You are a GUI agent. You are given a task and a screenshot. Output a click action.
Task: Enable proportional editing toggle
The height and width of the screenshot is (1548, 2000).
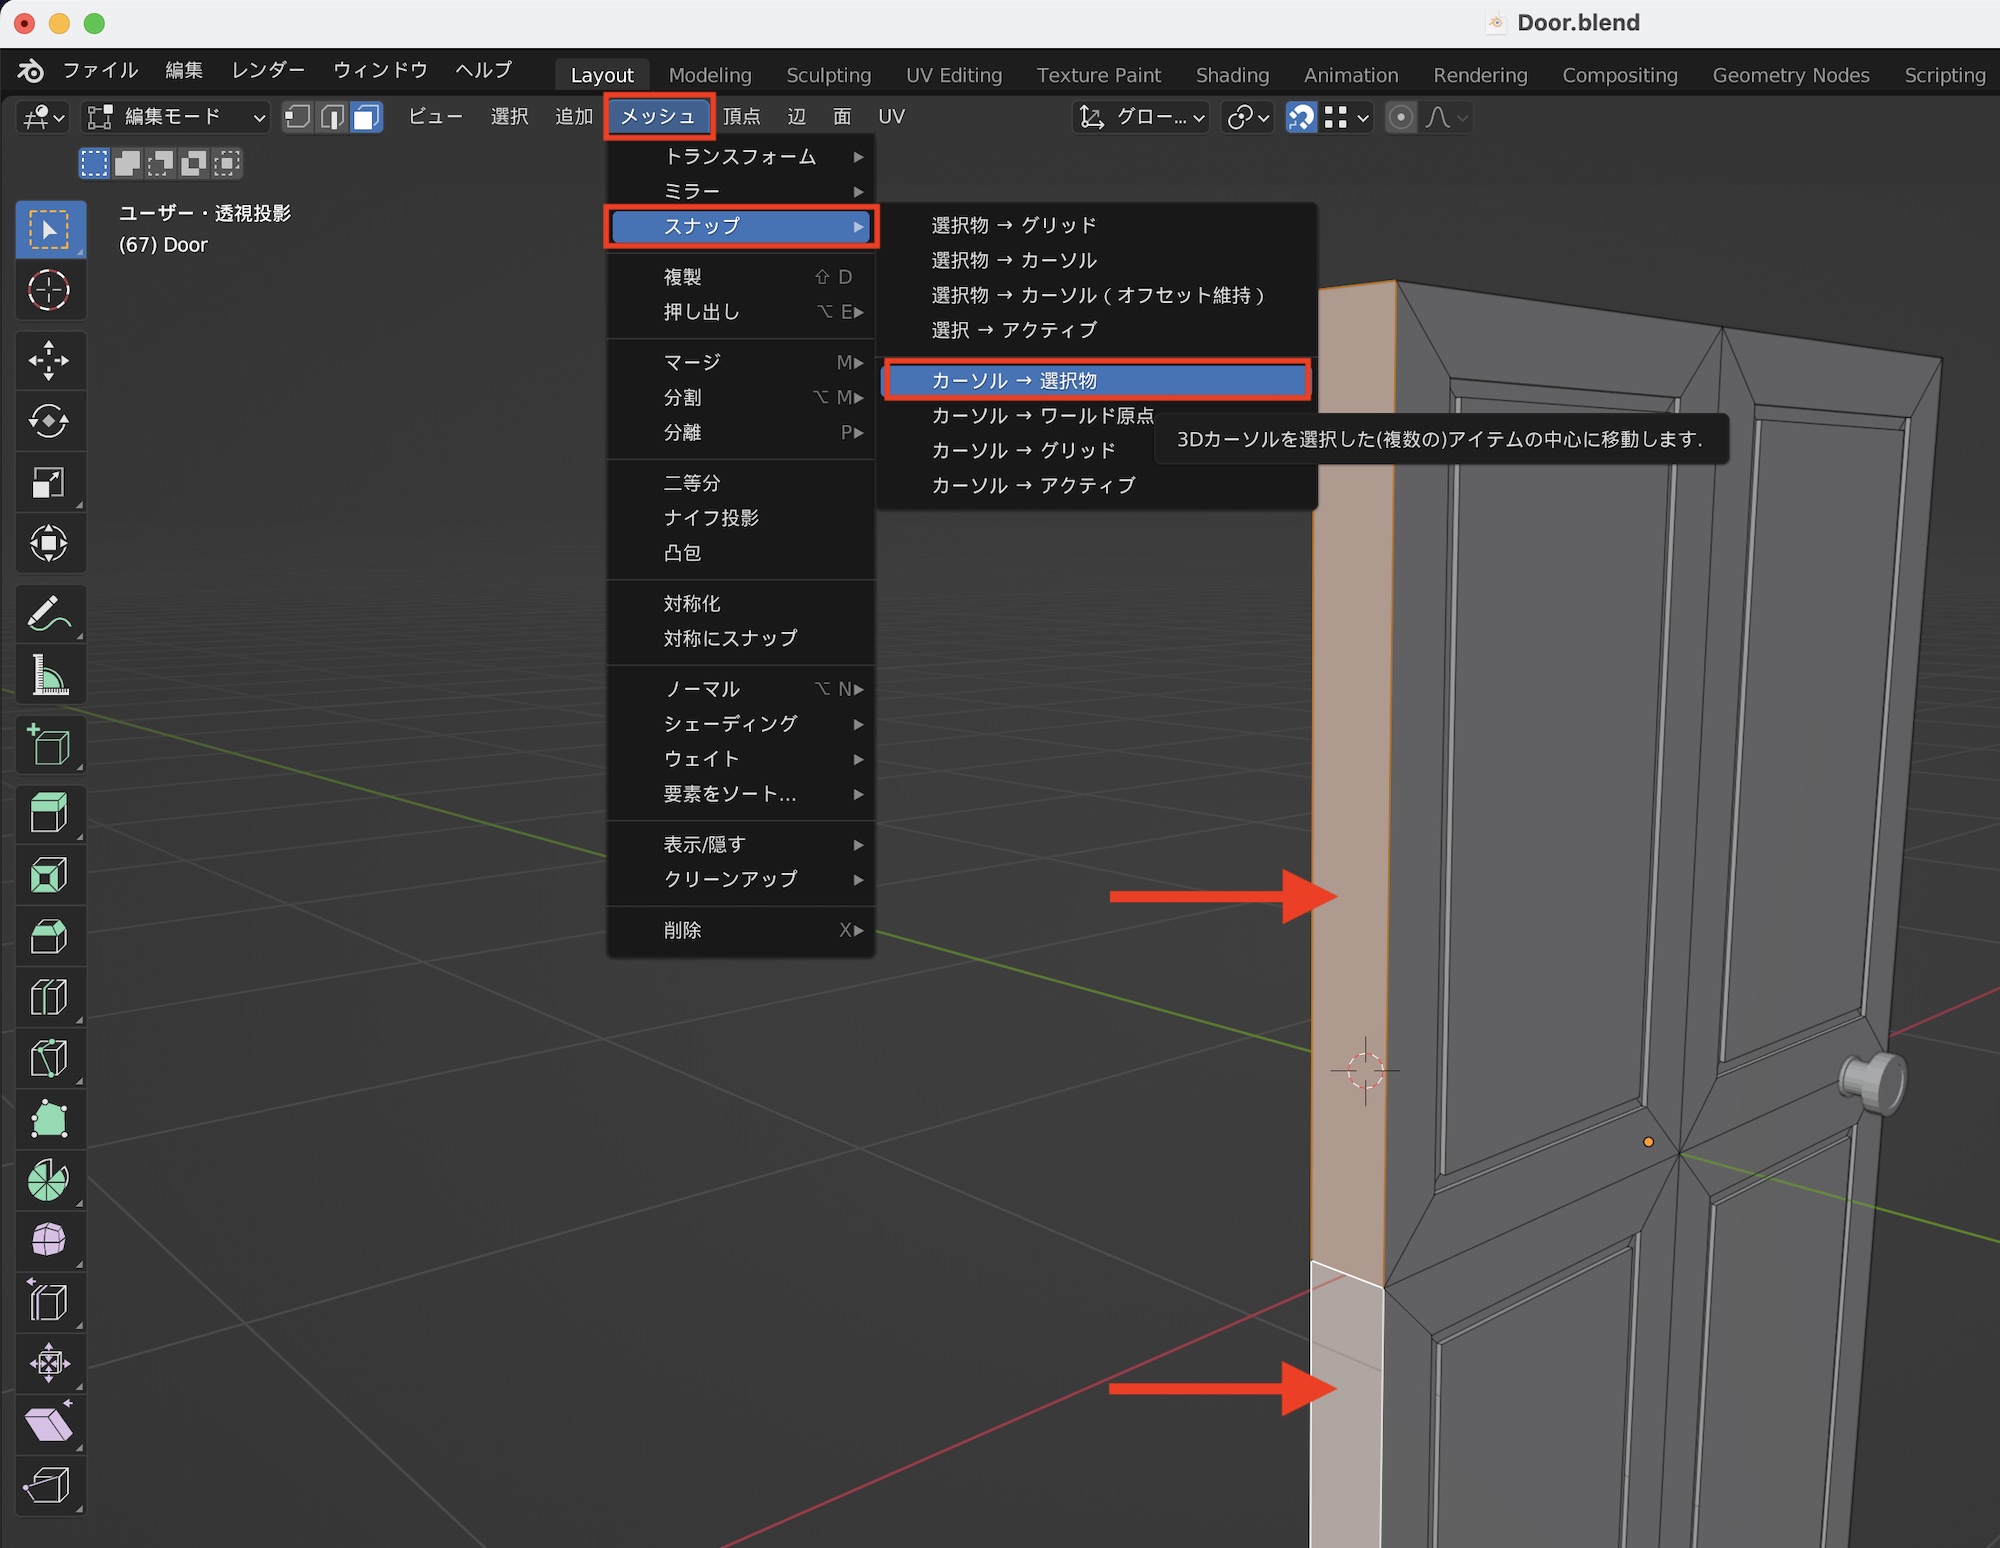pyautogui.click(x=1401, y=118)
